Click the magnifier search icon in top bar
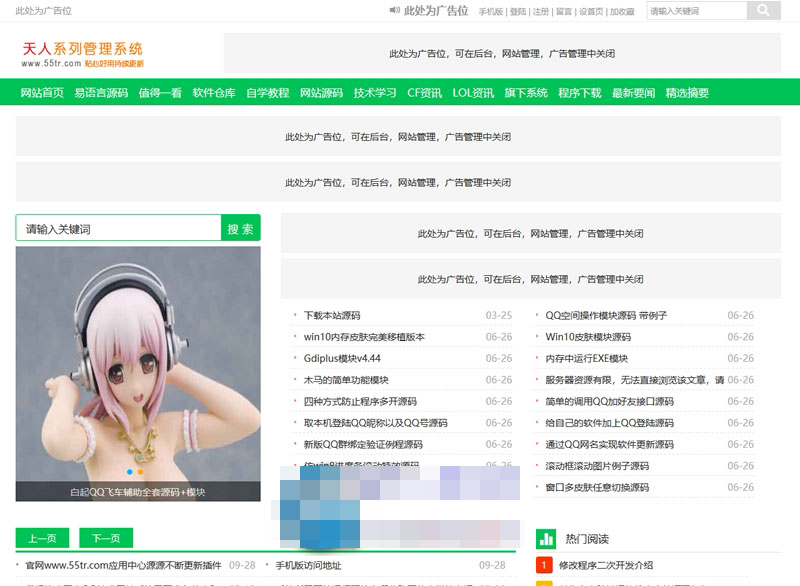The height and width of the screenshot is (586, 800). point(763,11)
